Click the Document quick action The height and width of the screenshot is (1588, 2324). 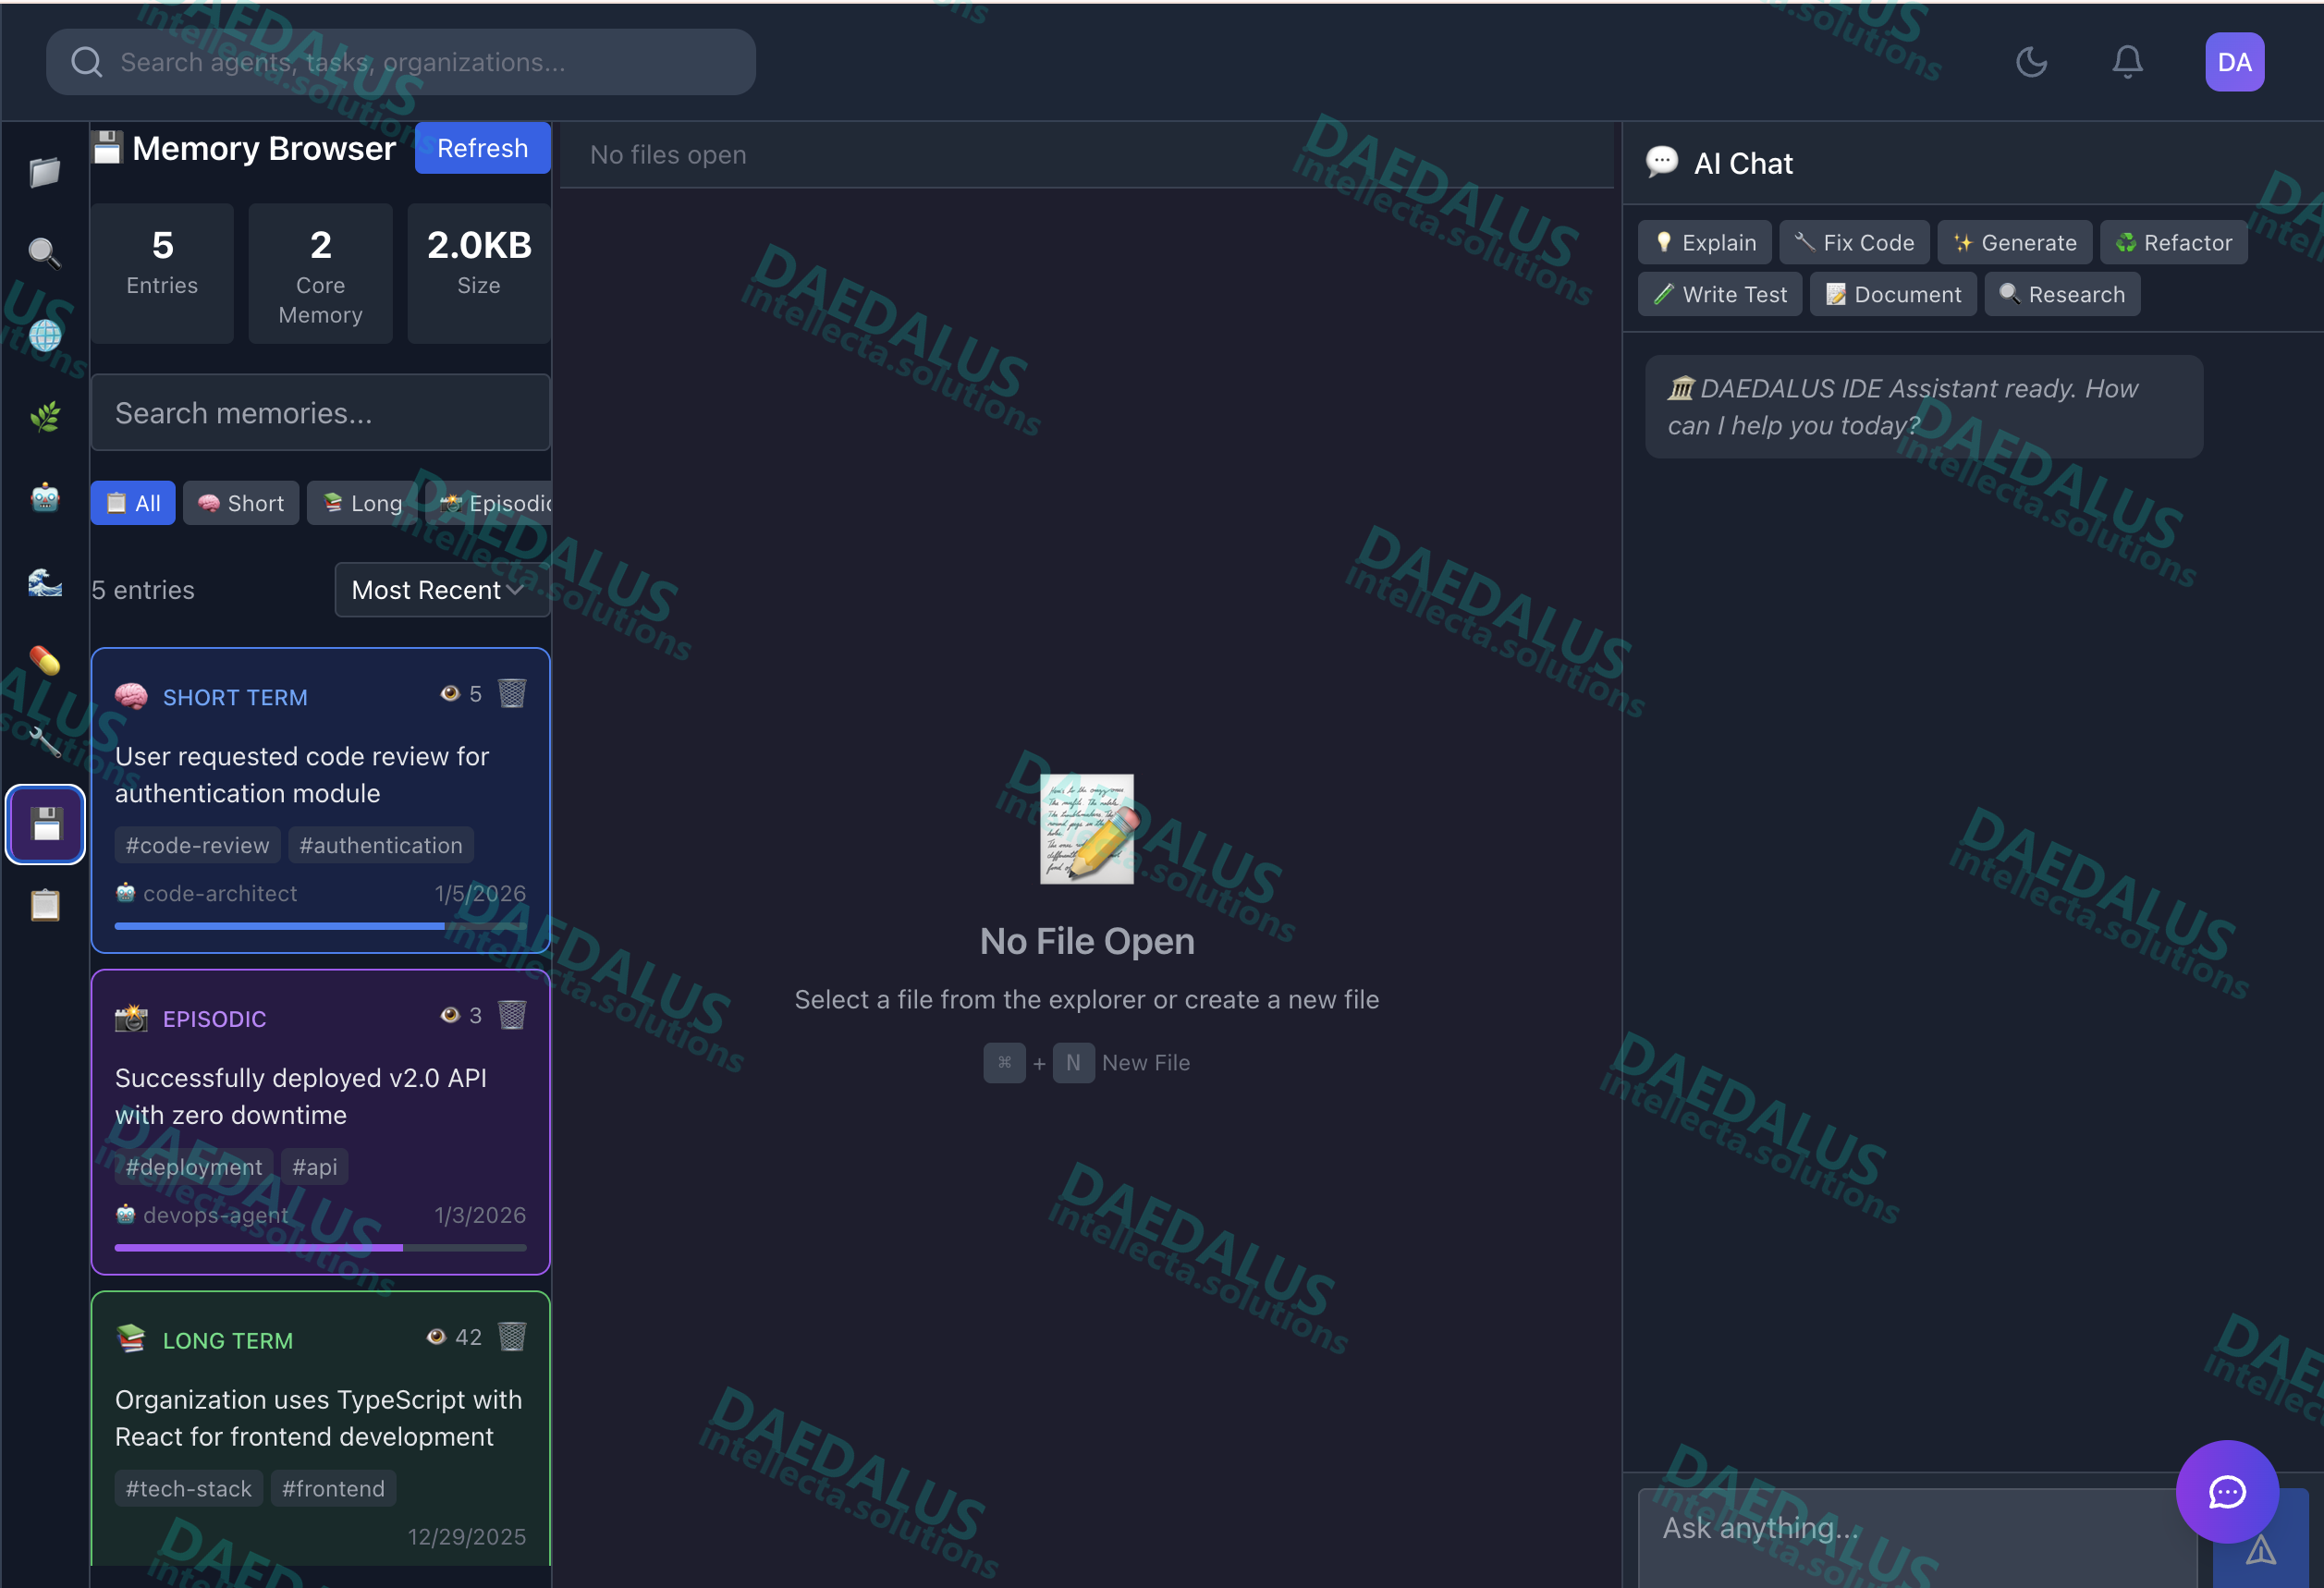point(1893,295)
